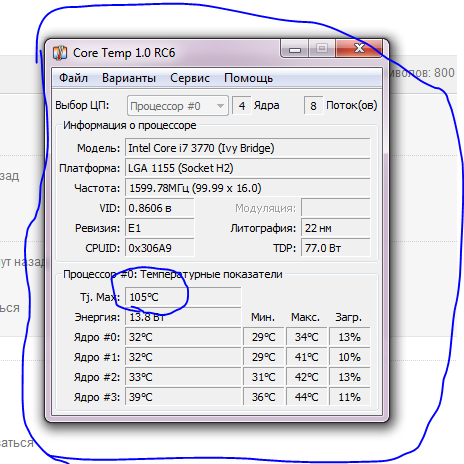
Task: Open the Варианты menu
Action: (x=129, y=78)
